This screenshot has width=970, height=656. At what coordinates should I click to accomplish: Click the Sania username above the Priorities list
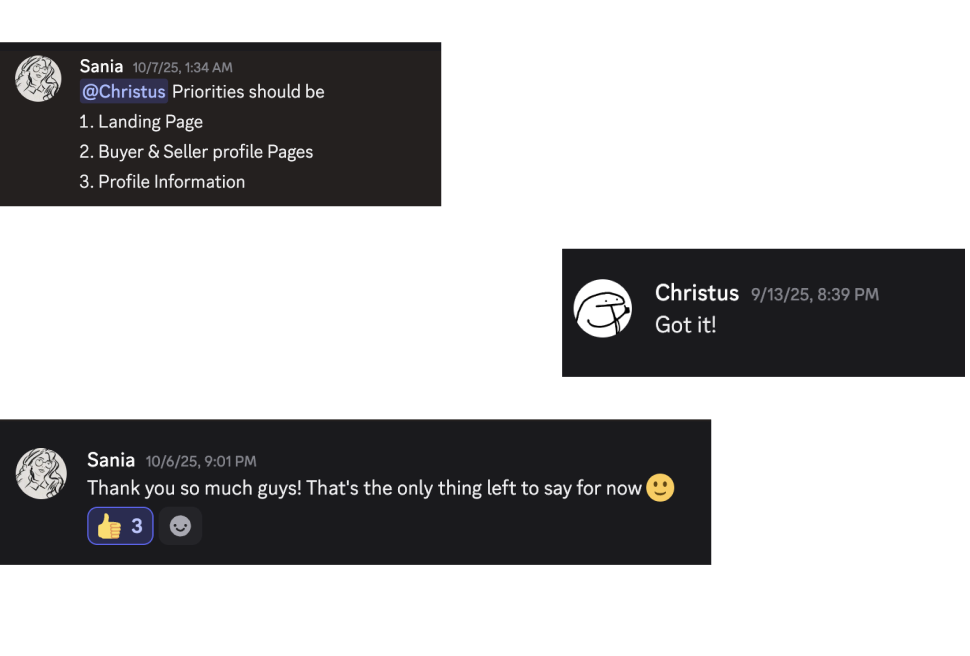coord(101,67)
